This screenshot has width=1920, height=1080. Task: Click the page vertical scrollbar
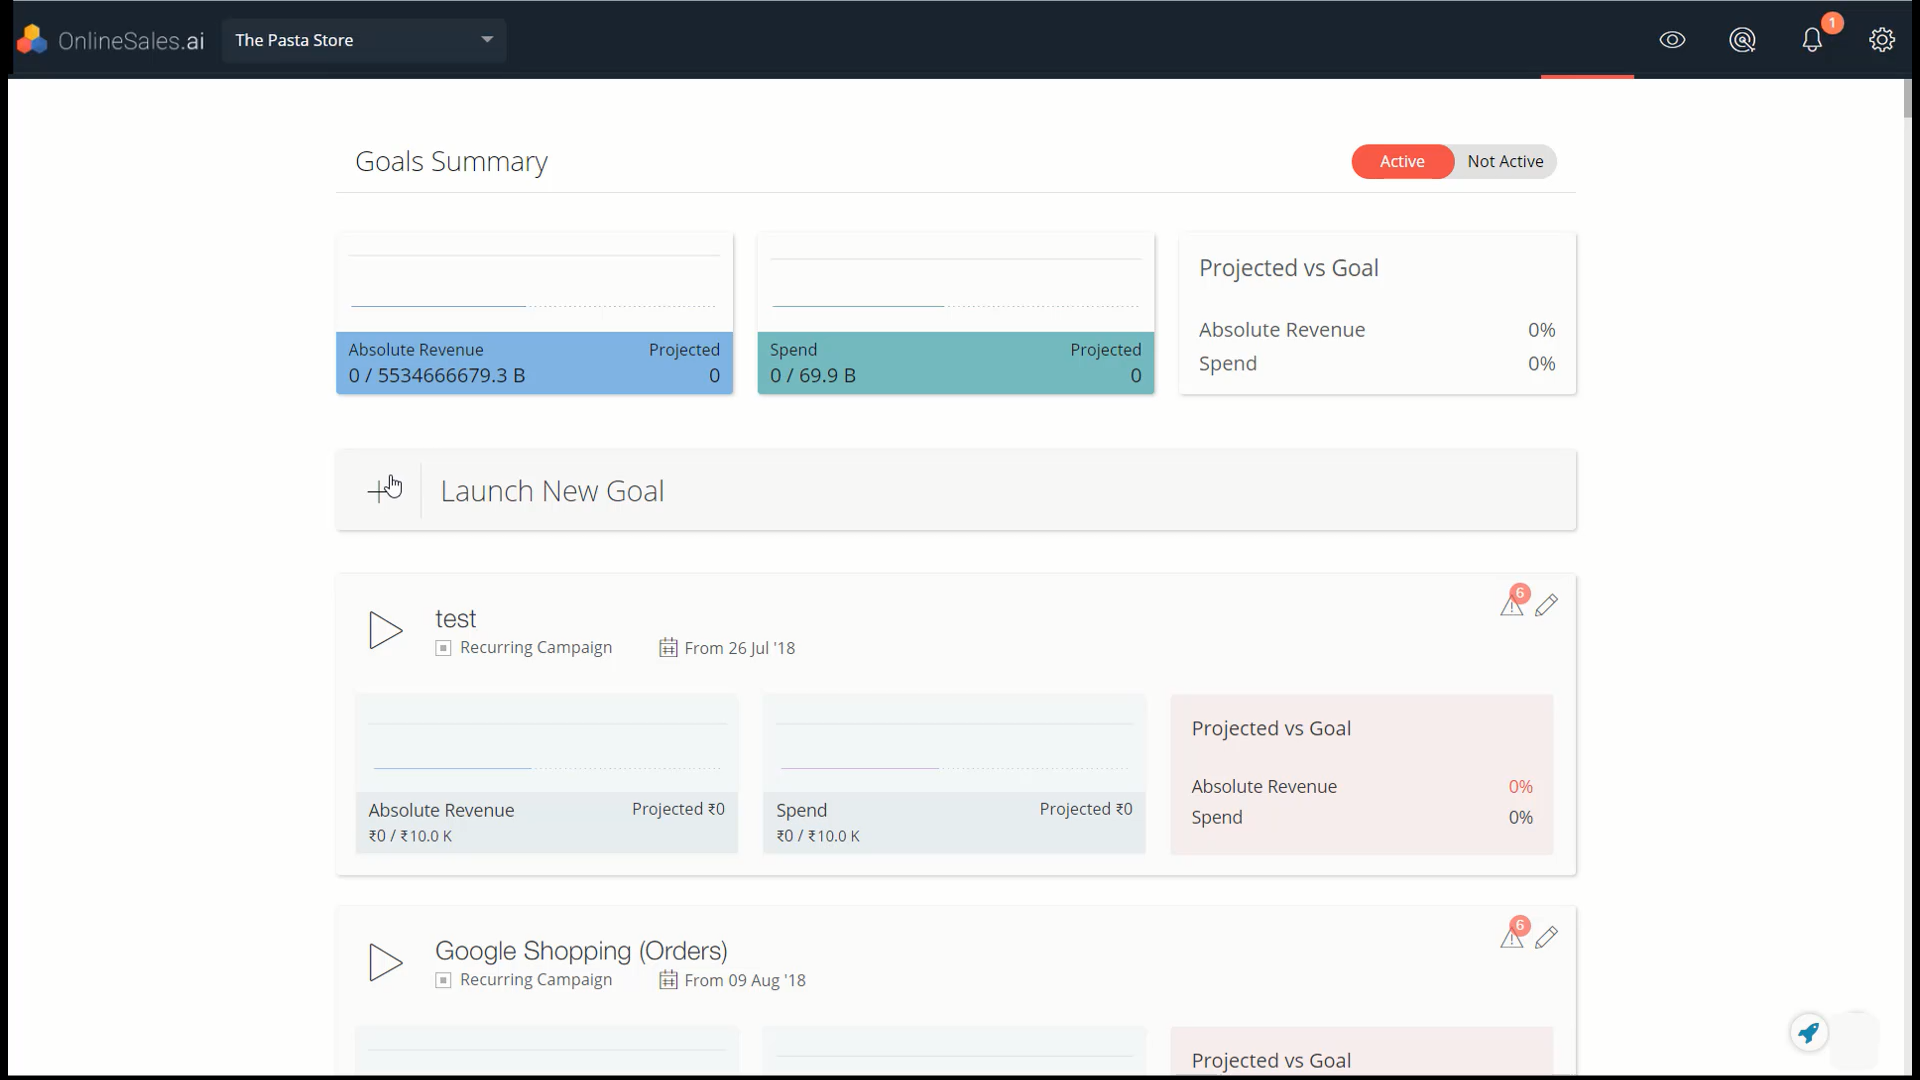coord(1907,99)
